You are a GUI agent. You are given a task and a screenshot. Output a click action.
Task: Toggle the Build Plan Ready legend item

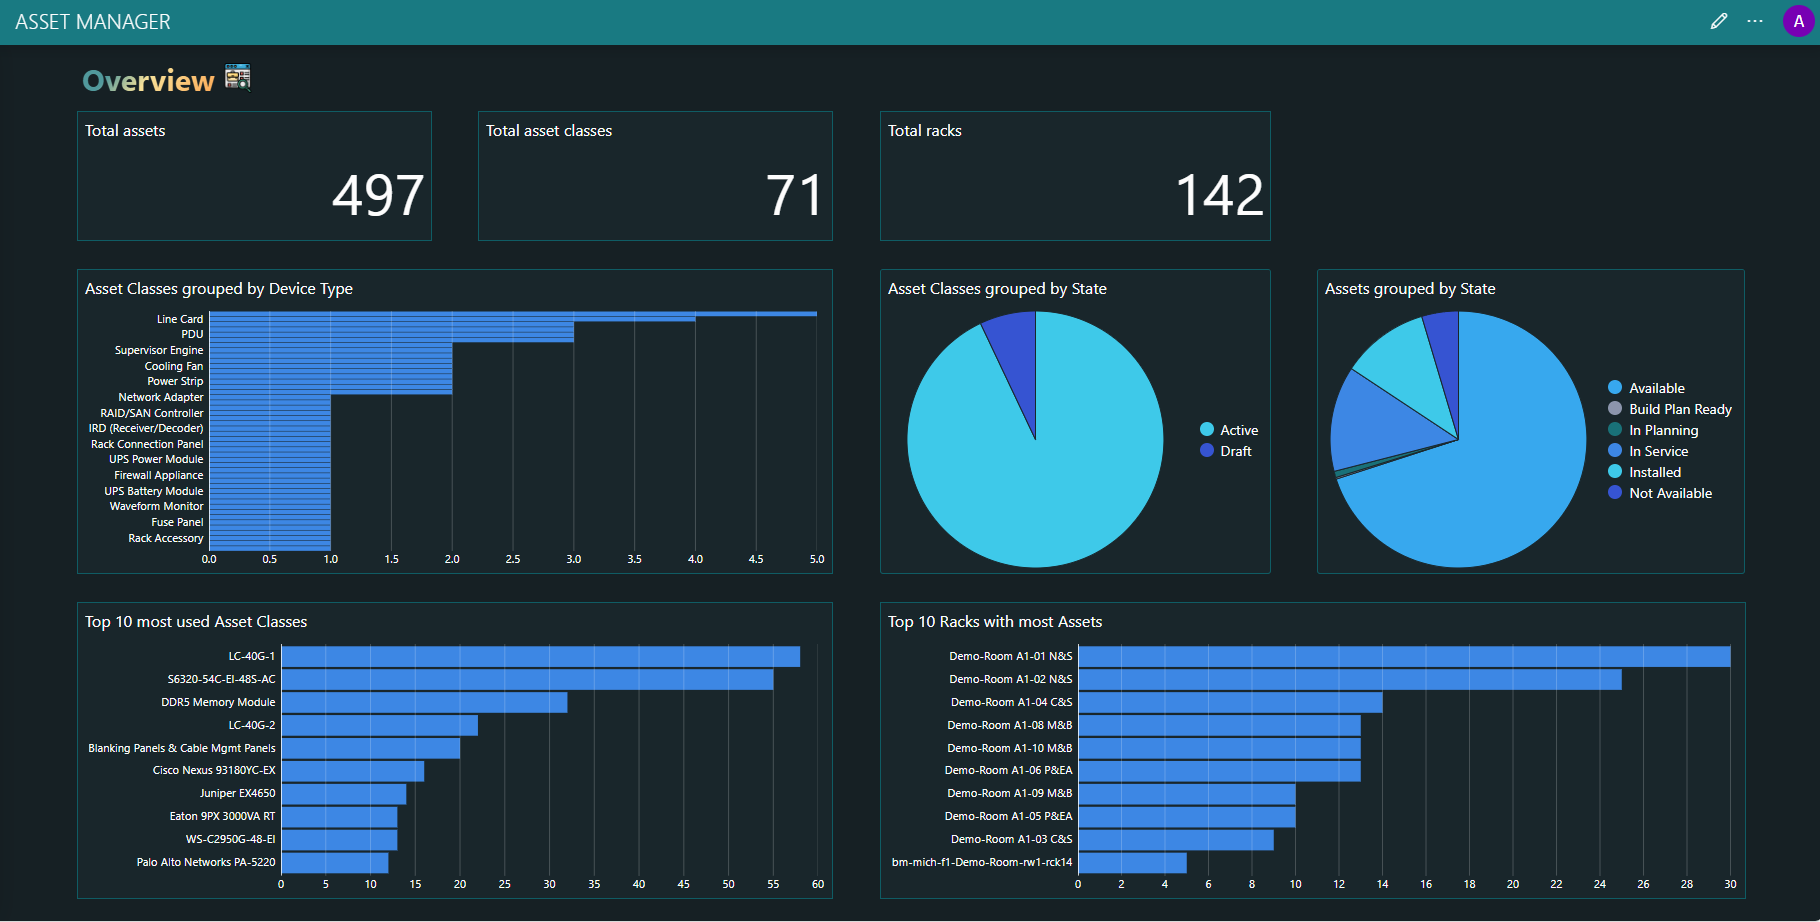click(1679, 409)
